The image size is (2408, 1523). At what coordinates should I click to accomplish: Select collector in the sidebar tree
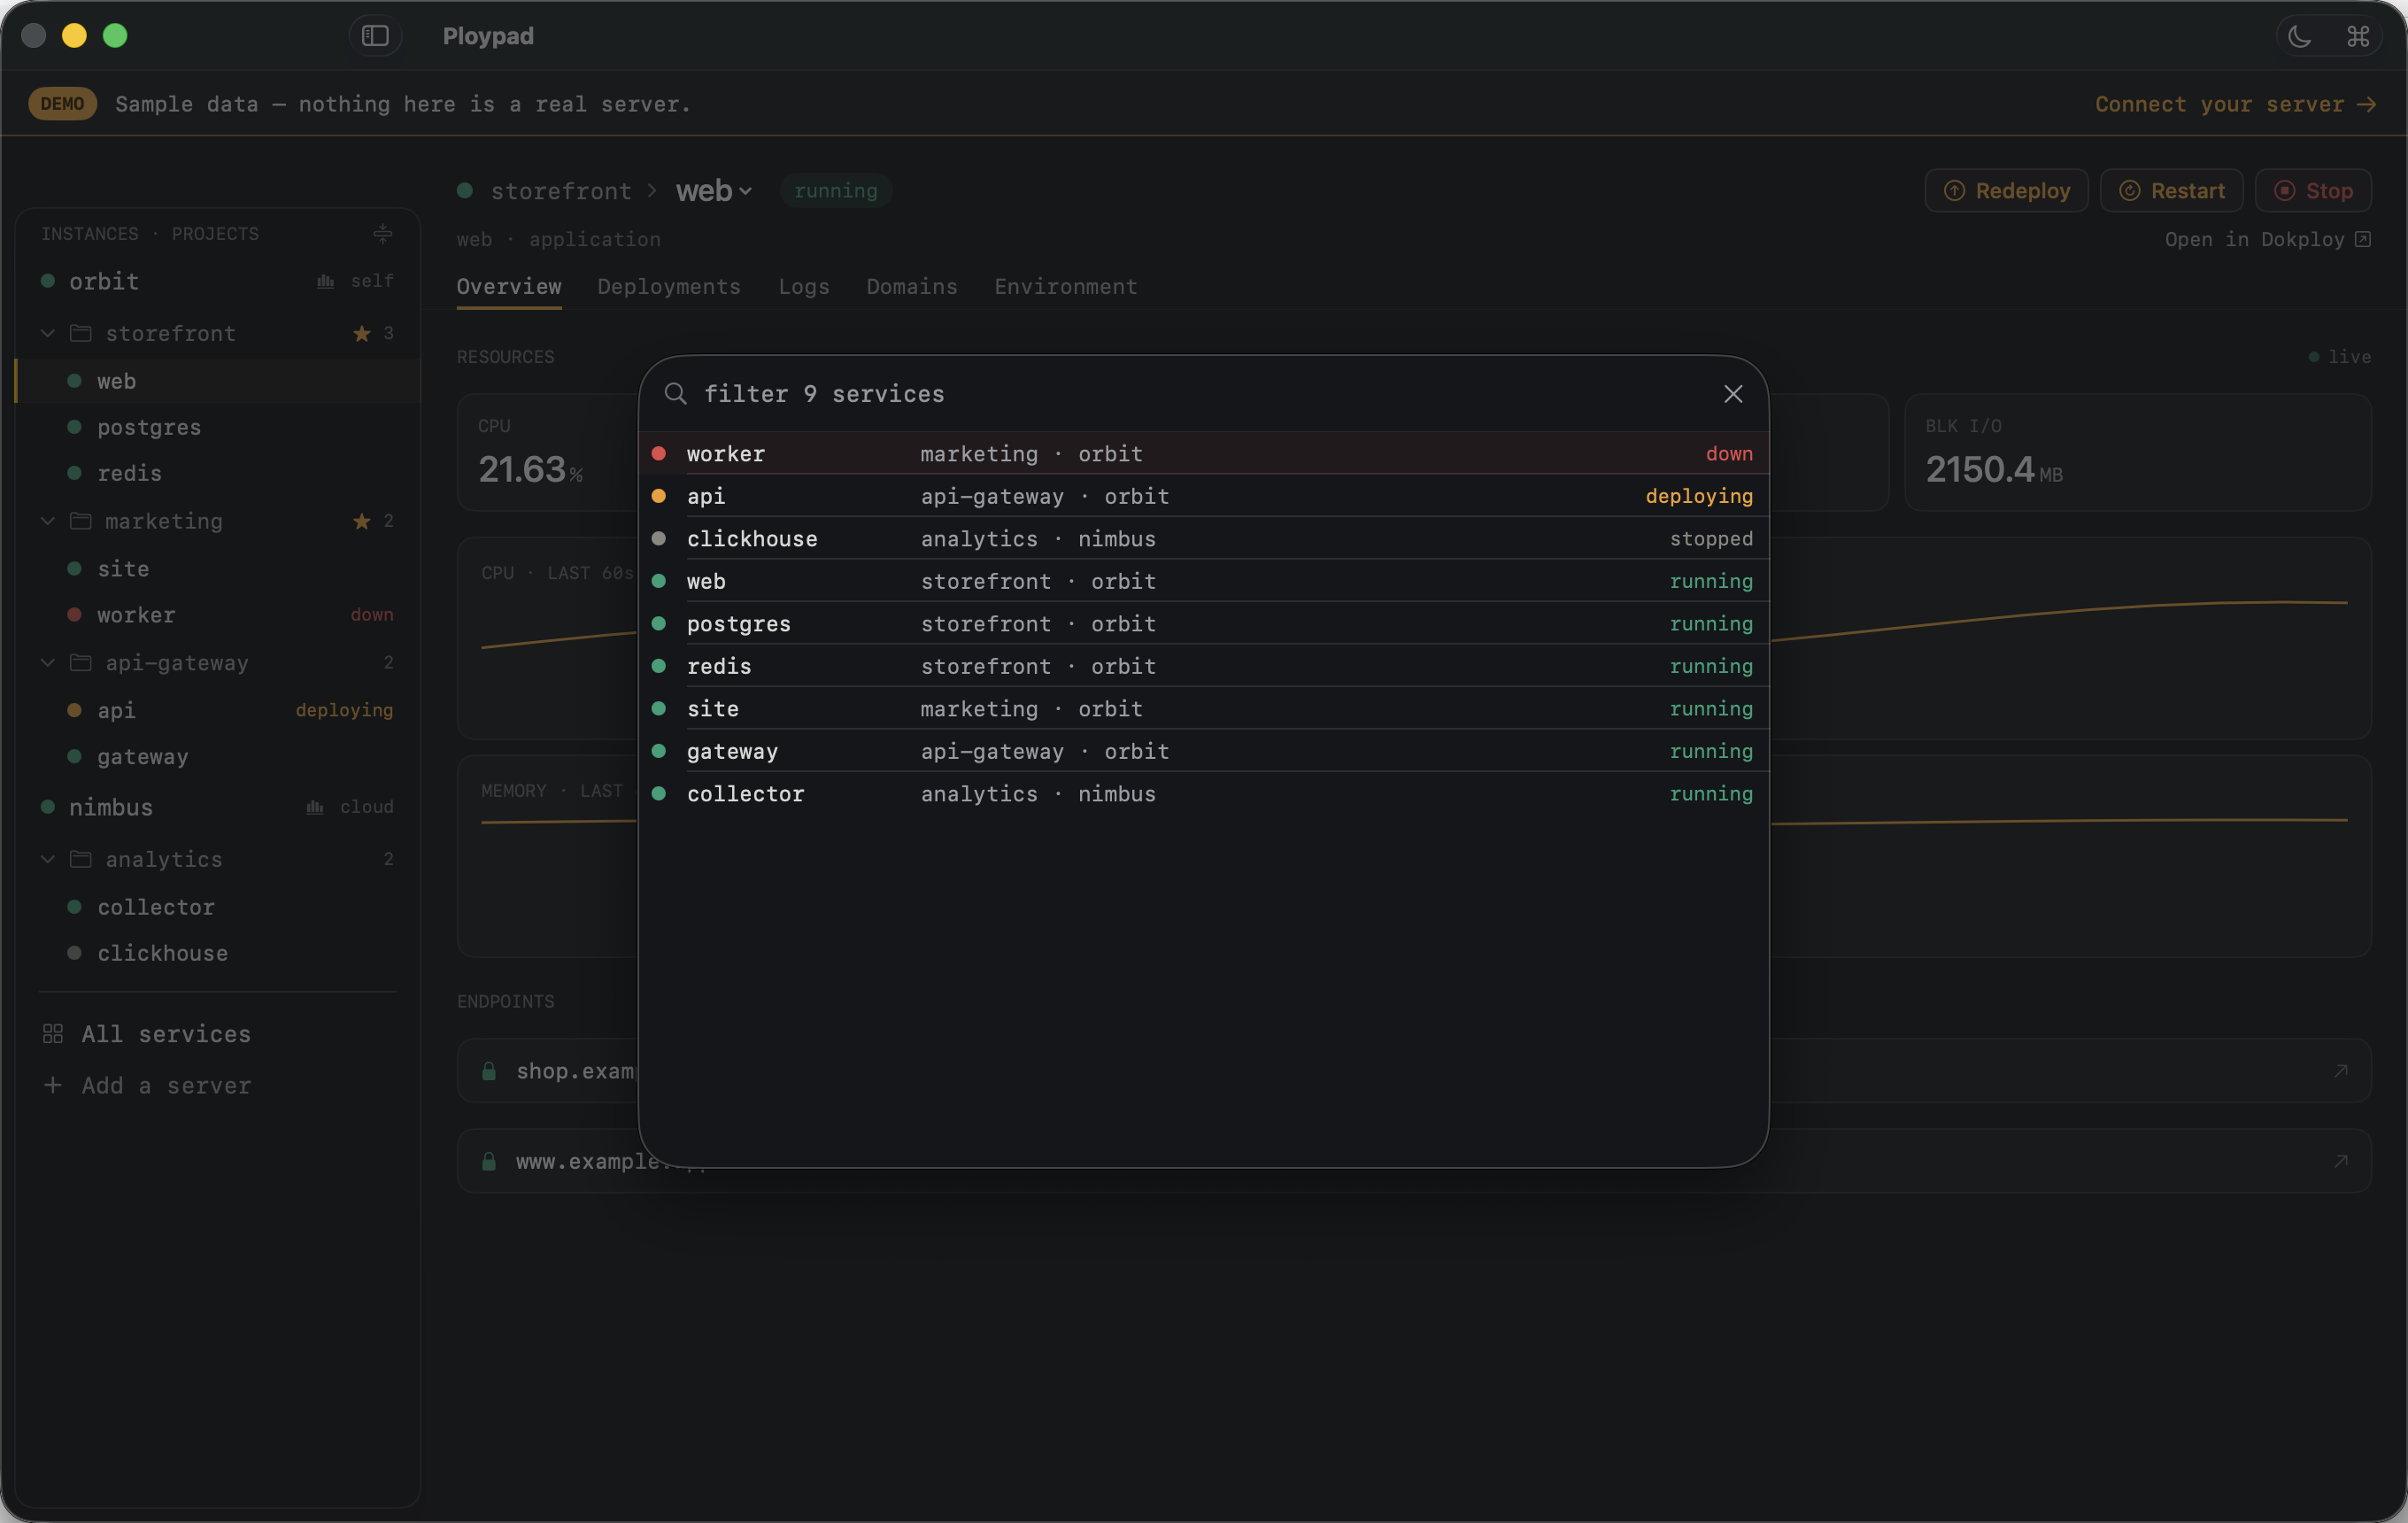(x=218, y=907)
